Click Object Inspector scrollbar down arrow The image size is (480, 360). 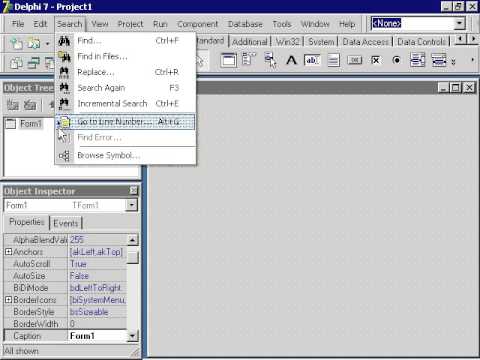(133, 336)
